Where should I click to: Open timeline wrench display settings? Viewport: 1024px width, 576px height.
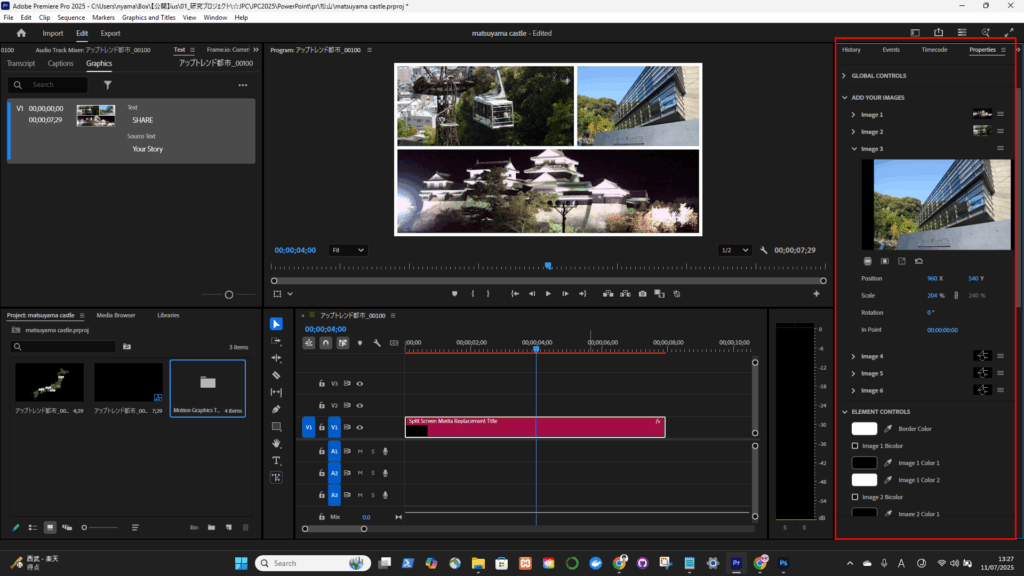coord(377,343)
